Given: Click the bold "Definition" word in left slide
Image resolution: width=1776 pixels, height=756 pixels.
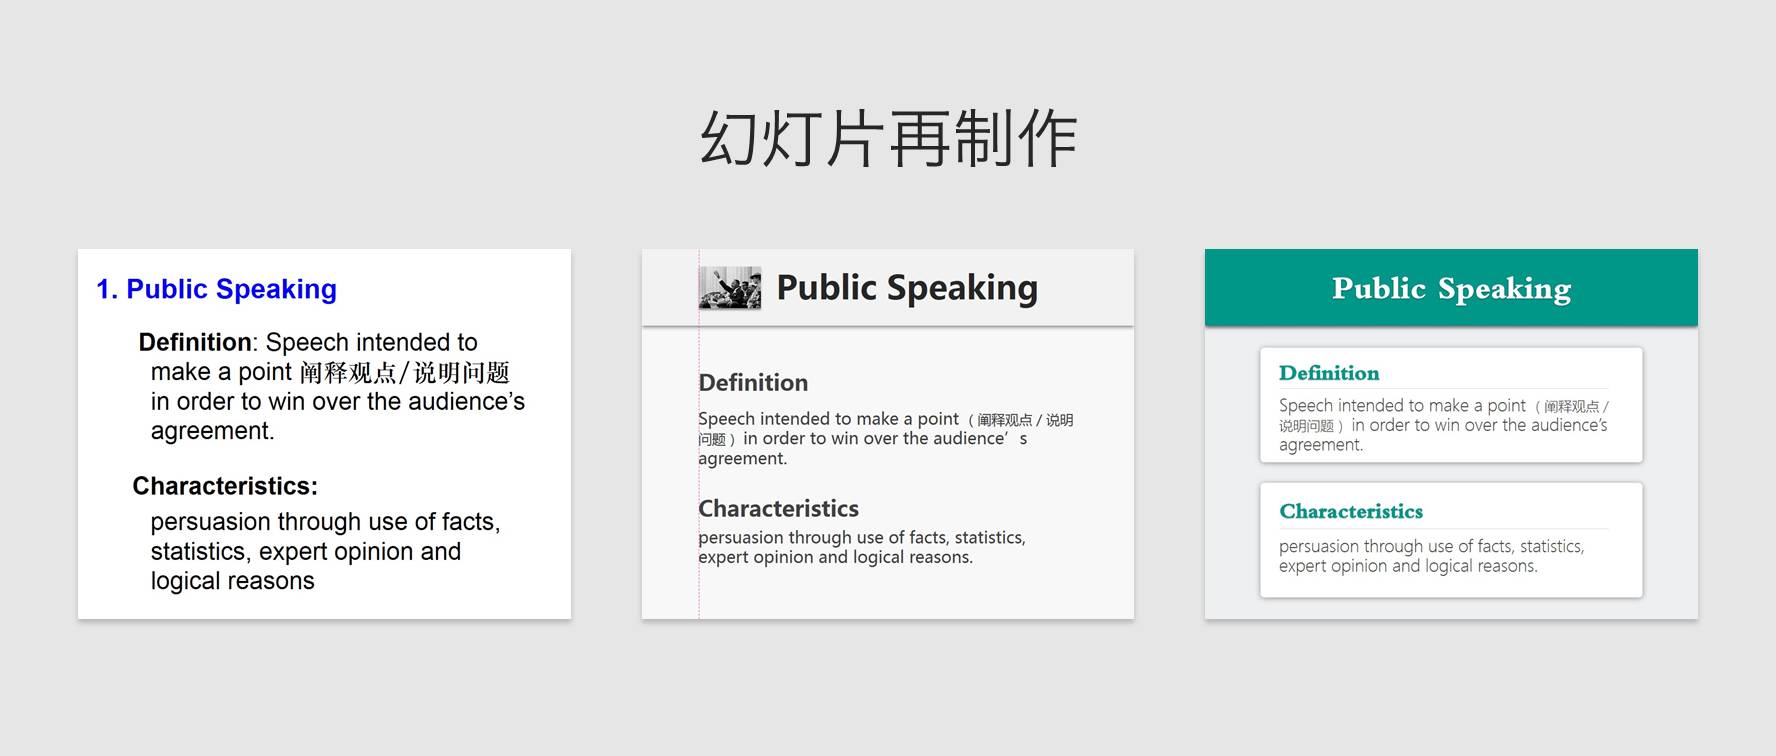Looking at the screenshot, I should pyautogui.click(x=195, y=342).
